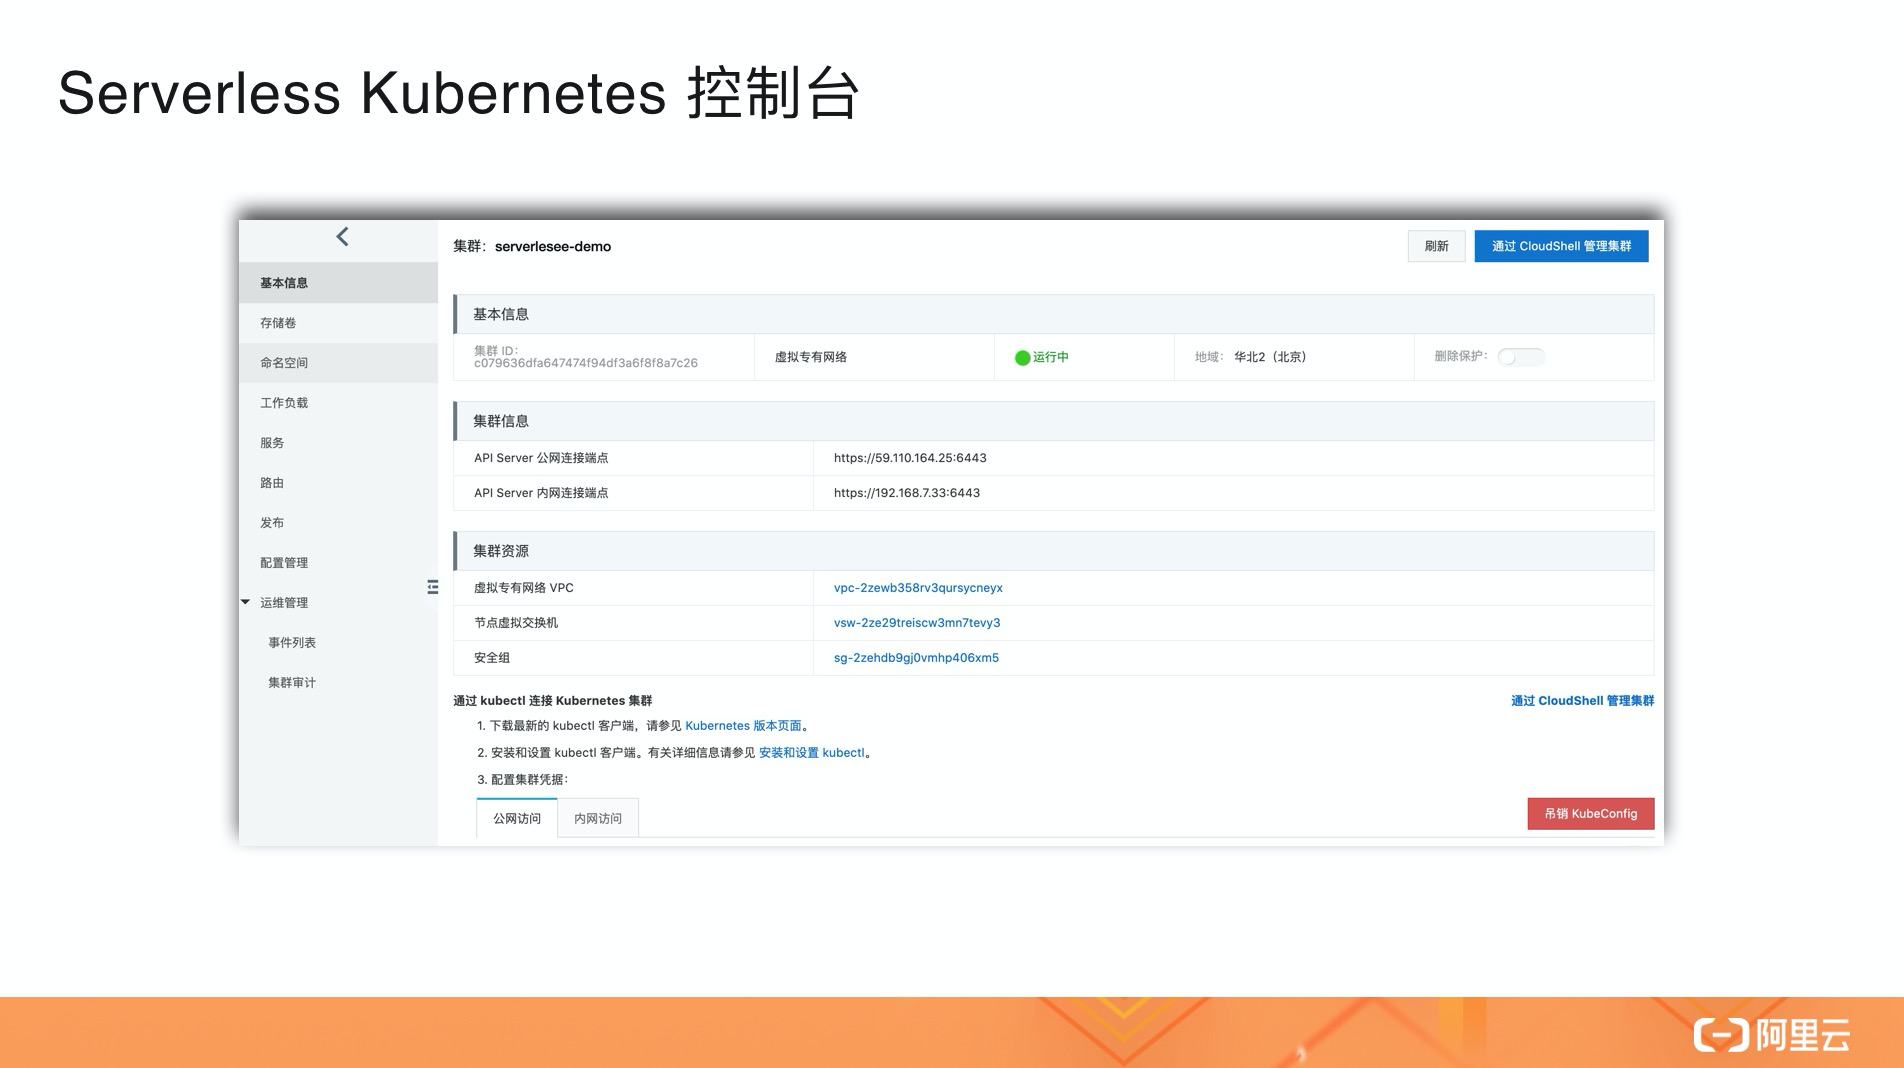The width and height of the screenshot is (1904, 1068).
Task: Open the VPC ID link
Action: pos(918,588)
